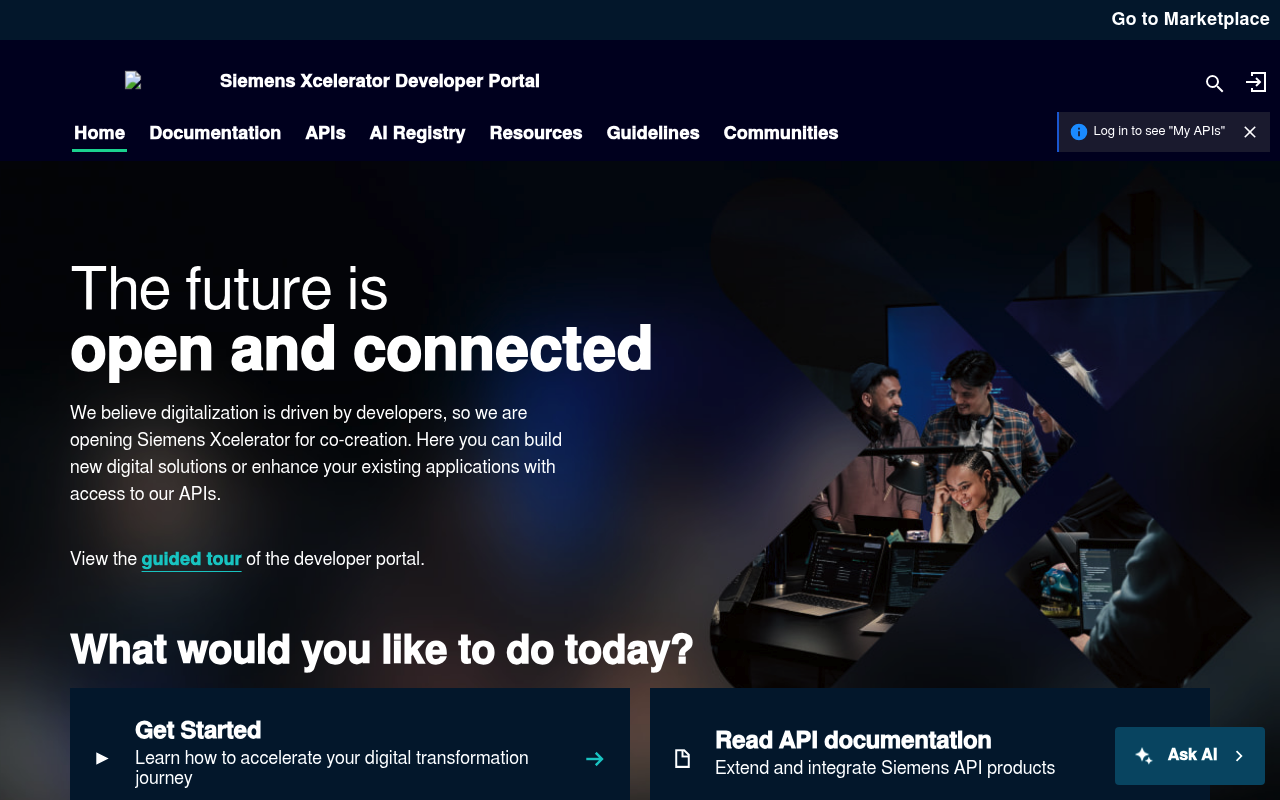The image size is (1280, 800).
Task: Click the blue info icon in notification
Action: point(1078,132)
